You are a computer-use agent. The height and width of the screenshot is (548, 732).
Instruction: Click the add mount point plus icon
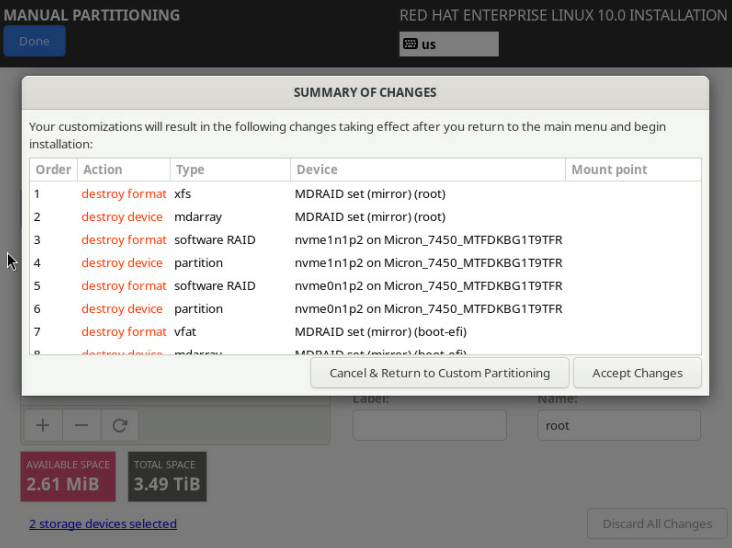43,425
